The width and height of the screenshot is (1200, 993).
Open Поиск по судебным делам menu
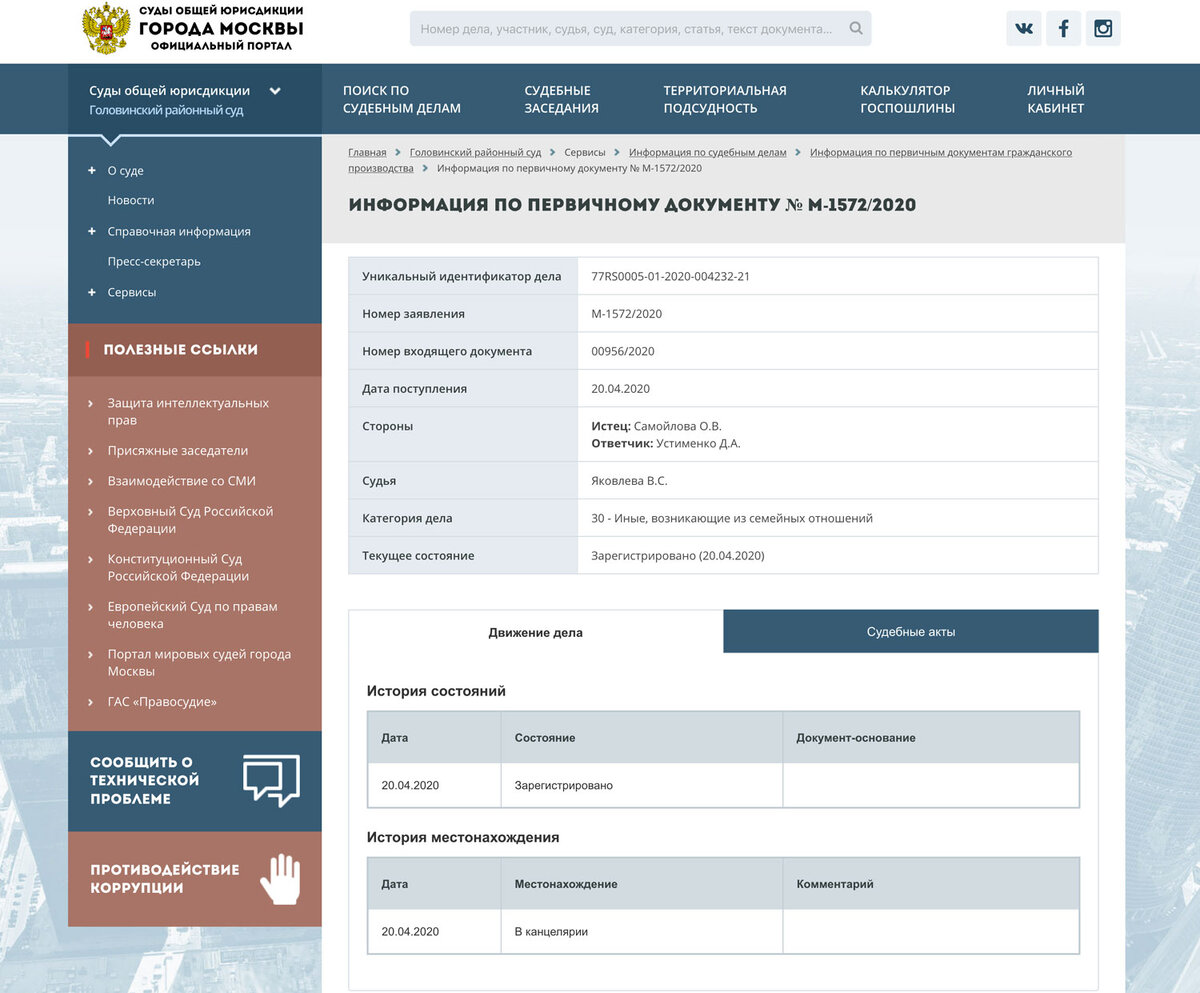(402, 99)
